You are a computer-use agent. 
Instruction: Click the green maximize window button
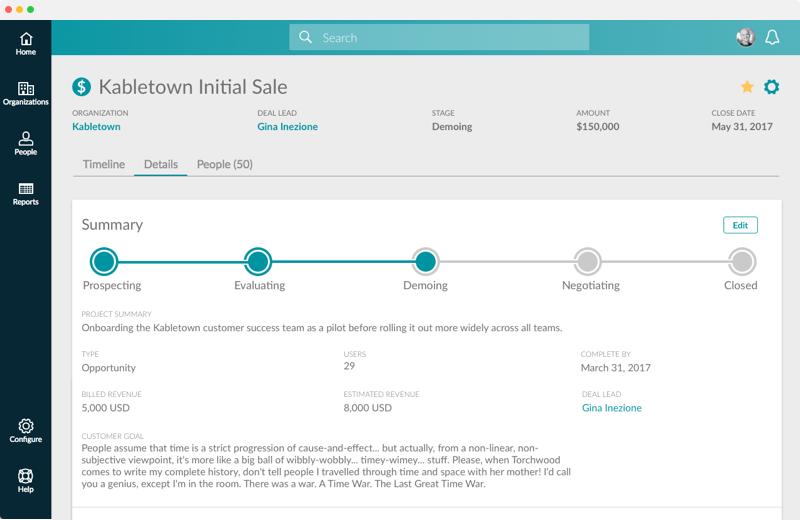tap(31, 9)
